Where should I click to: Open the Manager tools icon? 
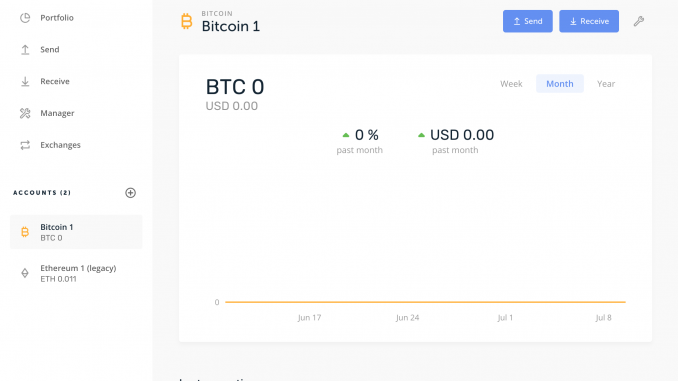[x=25, y=113]
